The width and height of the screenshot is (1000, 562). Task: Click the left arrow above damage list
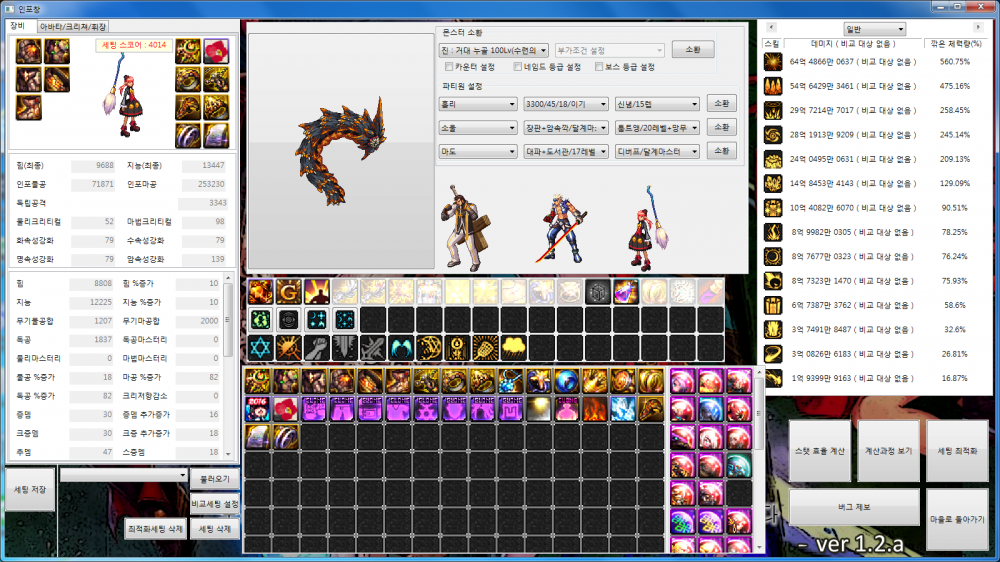772,27
